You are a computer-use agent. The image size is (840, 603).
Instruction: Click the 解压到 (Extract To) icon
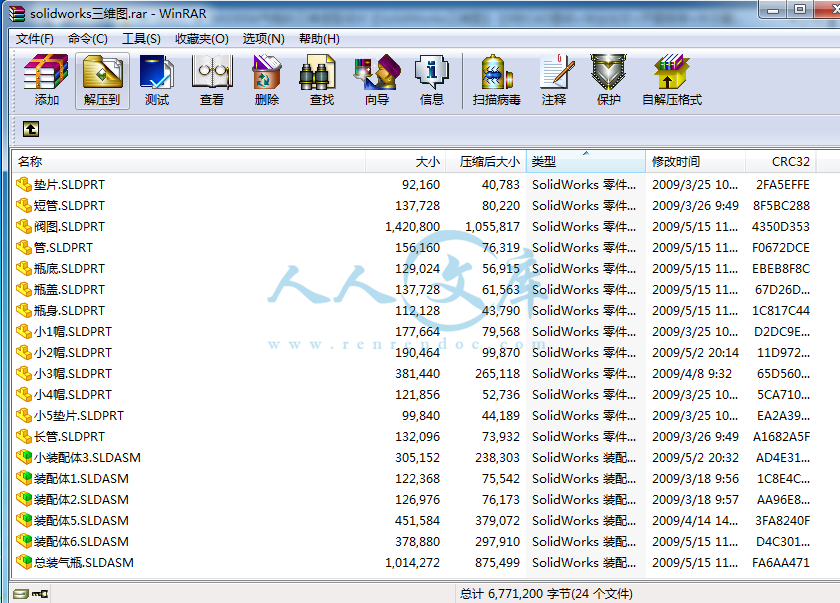[x=102, y=80]
